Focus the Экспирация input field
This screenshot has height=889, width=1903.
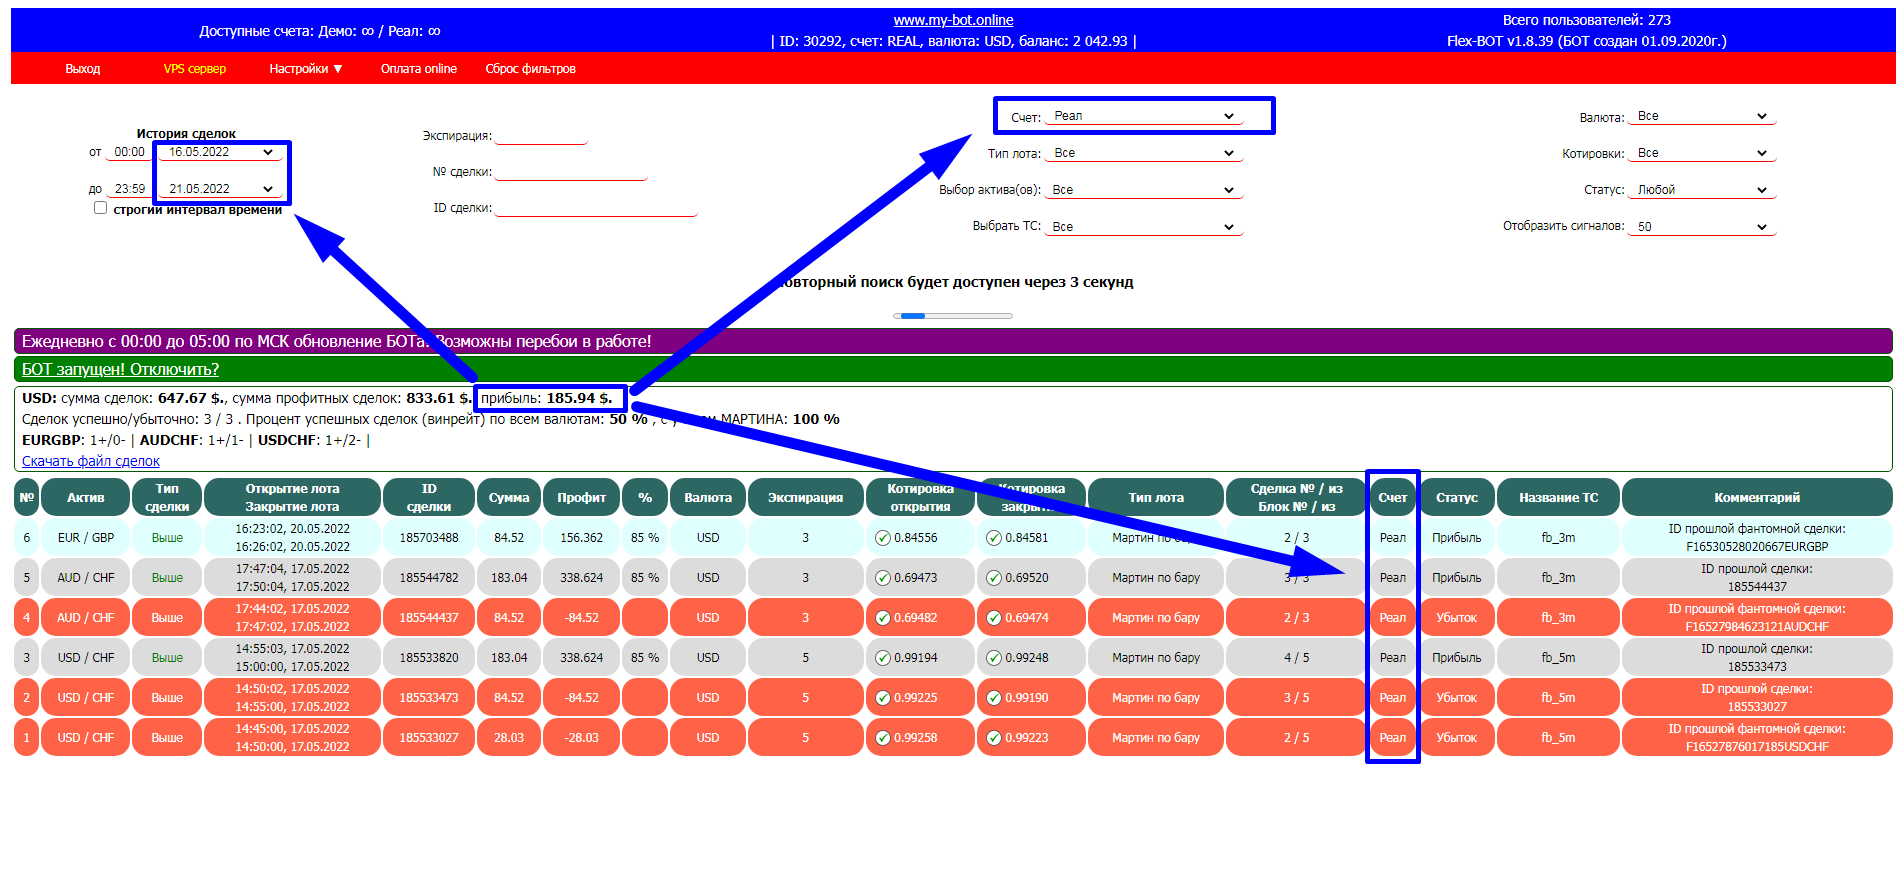541,136
